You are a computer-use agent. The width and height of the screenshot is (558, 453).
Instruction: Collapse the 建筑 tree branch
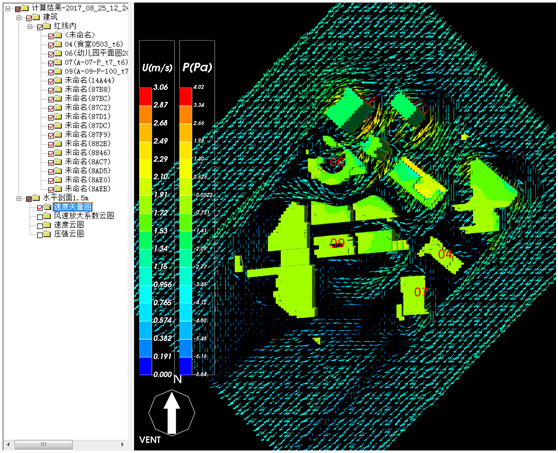pos(19,17)
